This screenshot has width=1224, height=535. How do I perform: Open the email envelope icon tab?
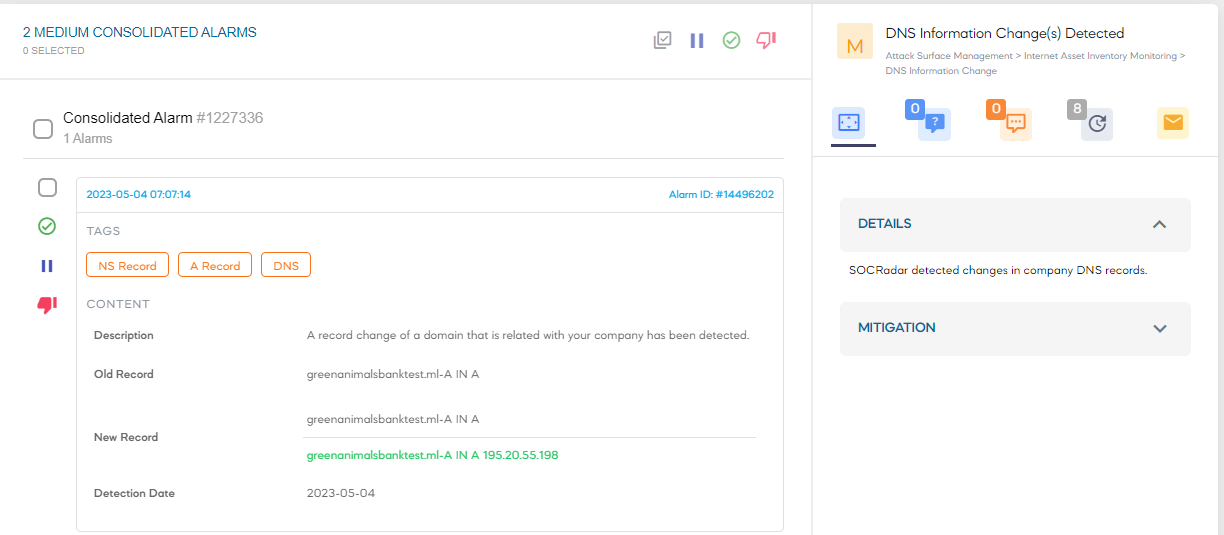[x=1173, y=123]
